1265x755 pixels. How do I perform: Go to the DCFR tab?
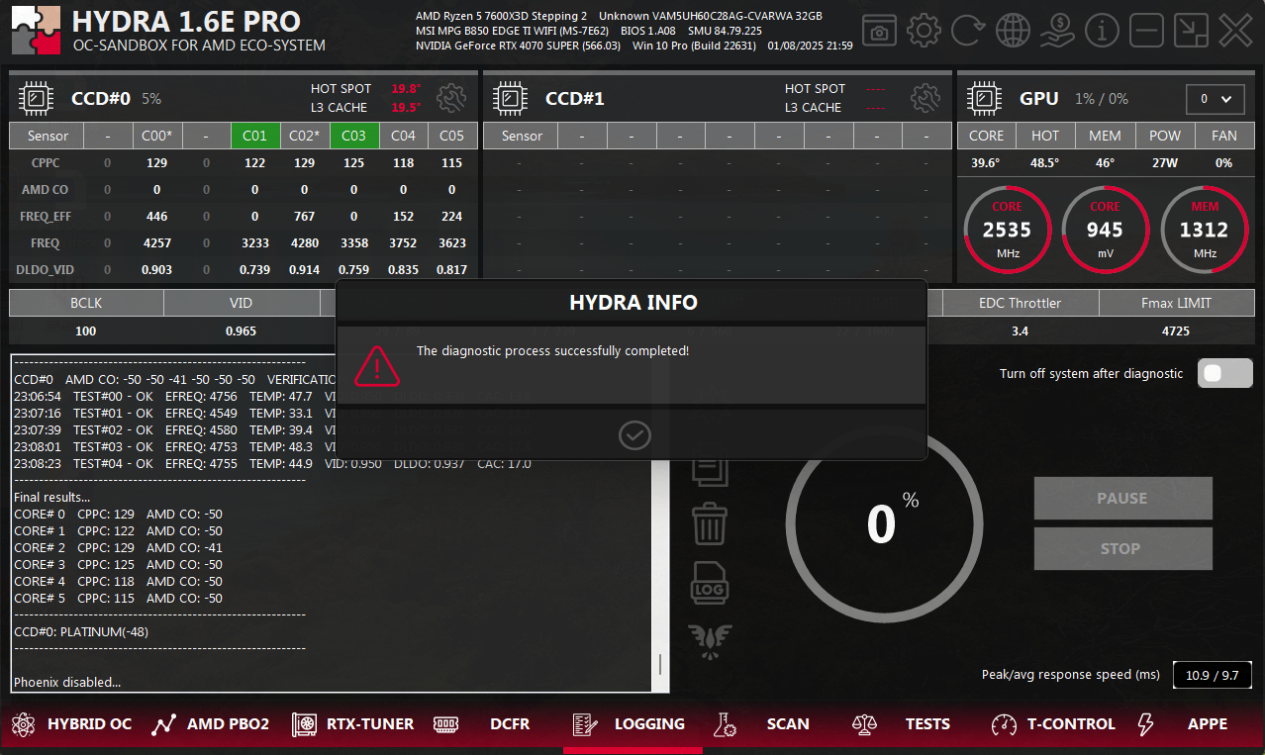(x=482, y=724)
